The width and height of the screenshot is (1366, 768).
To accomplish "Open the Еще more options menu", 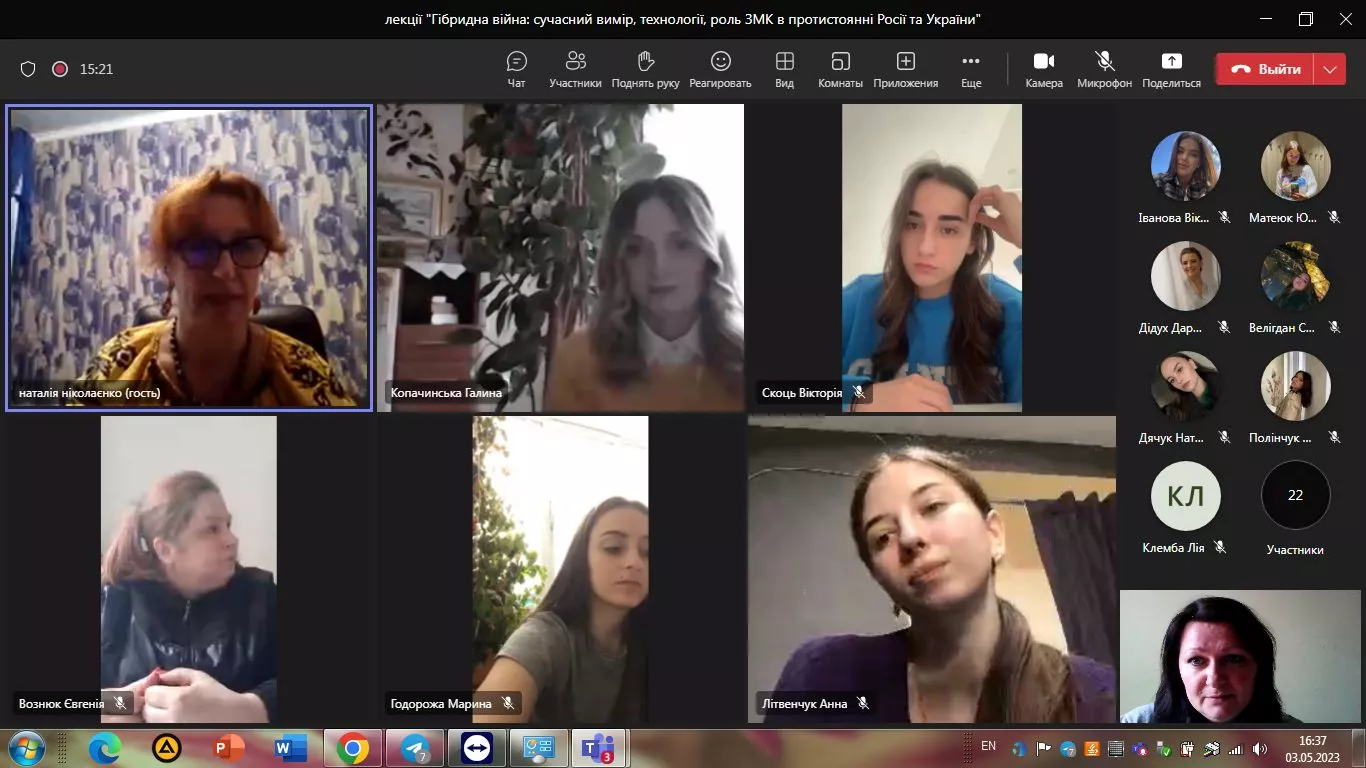I will tap(971, 69).
